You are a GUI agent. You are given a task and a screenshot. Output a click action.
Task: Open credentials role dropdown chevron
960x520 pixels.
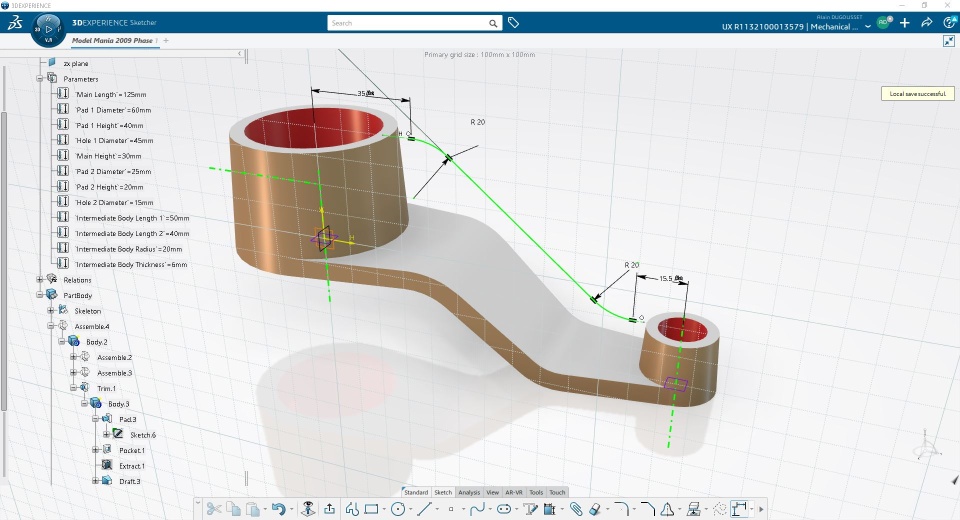click(x=868, y=26)
